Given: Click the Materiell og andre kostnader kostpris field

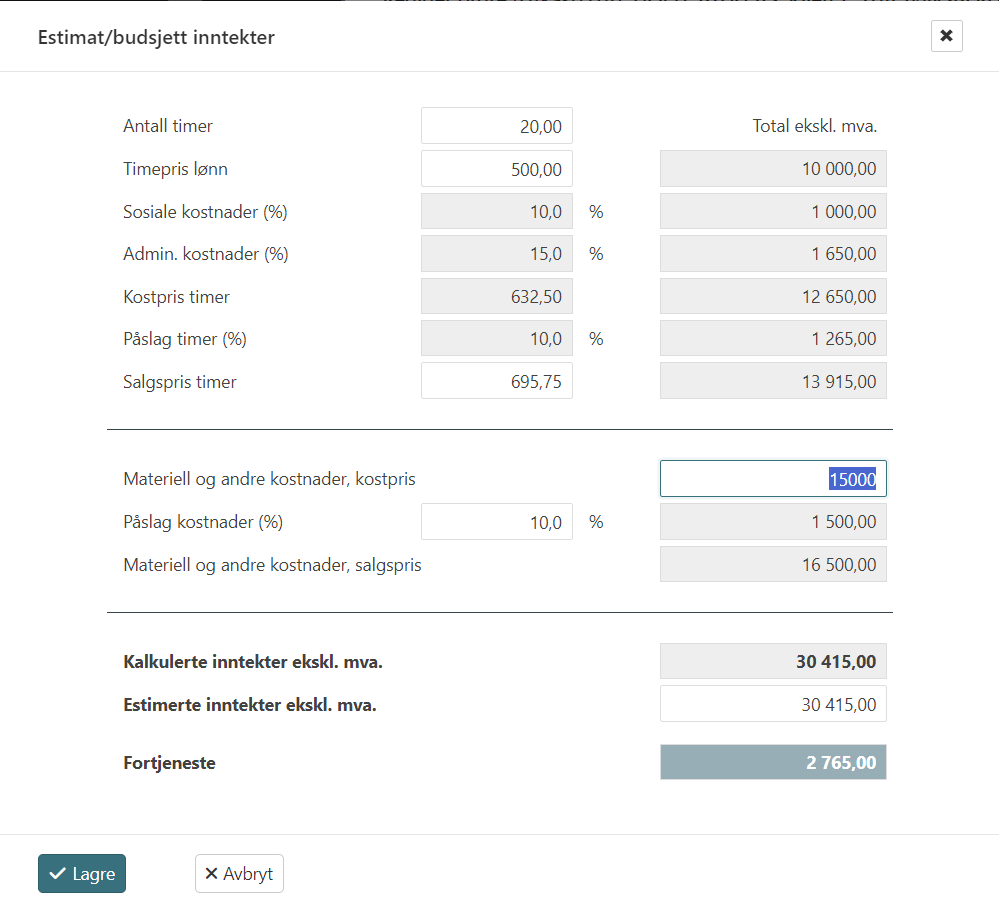Looking at the screenshot, I should point(773,479).
